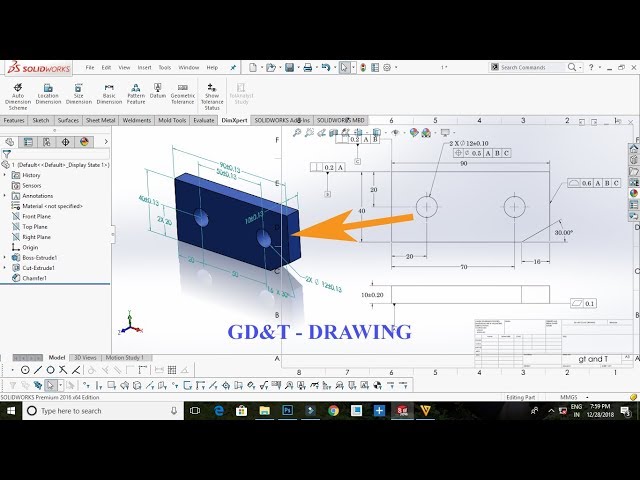Click the Apply Scene icon in view toolbar
The image size is (640, 480).
pos(426,132)
